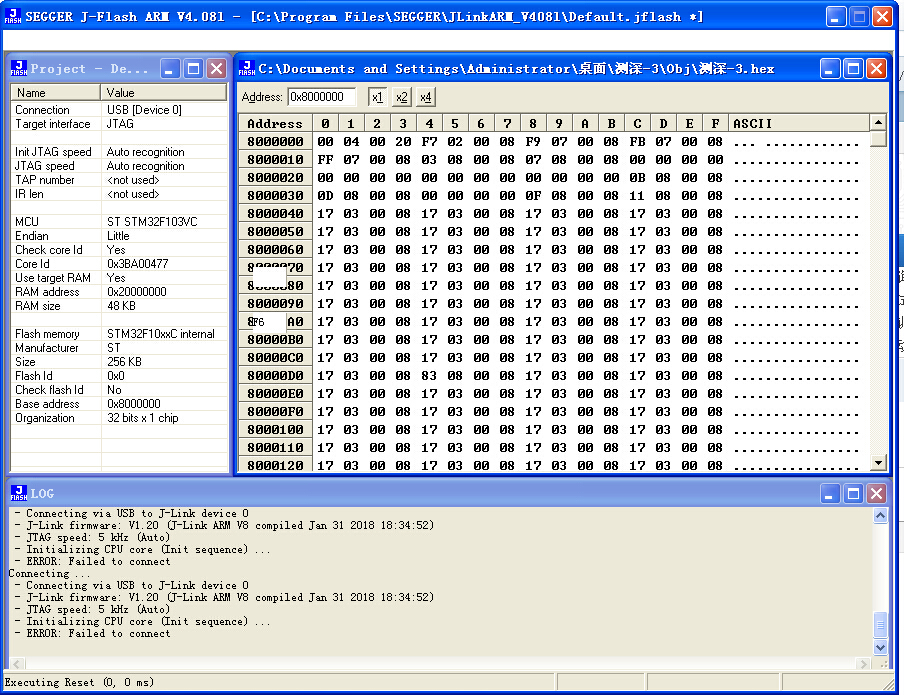Click hex view scrollbar down arrow
Viewport: 904px width, 695px height.
pyautogui.click(x=878, y=462)
